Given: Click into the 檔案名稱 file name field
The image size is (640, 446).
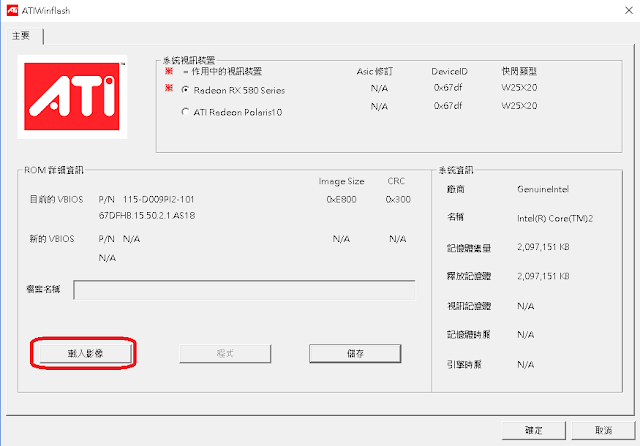Looking at the screenshot, I should 244,290.
